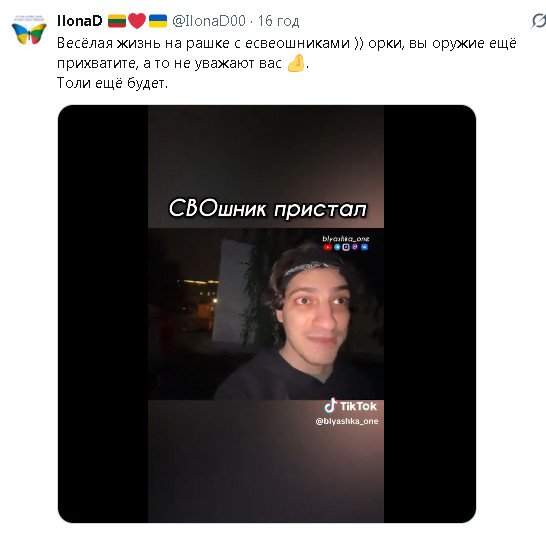The width and height of the screenshot is (546, 537).
Task: Play the embedded TikTok video
Action: tap(267, 313)
